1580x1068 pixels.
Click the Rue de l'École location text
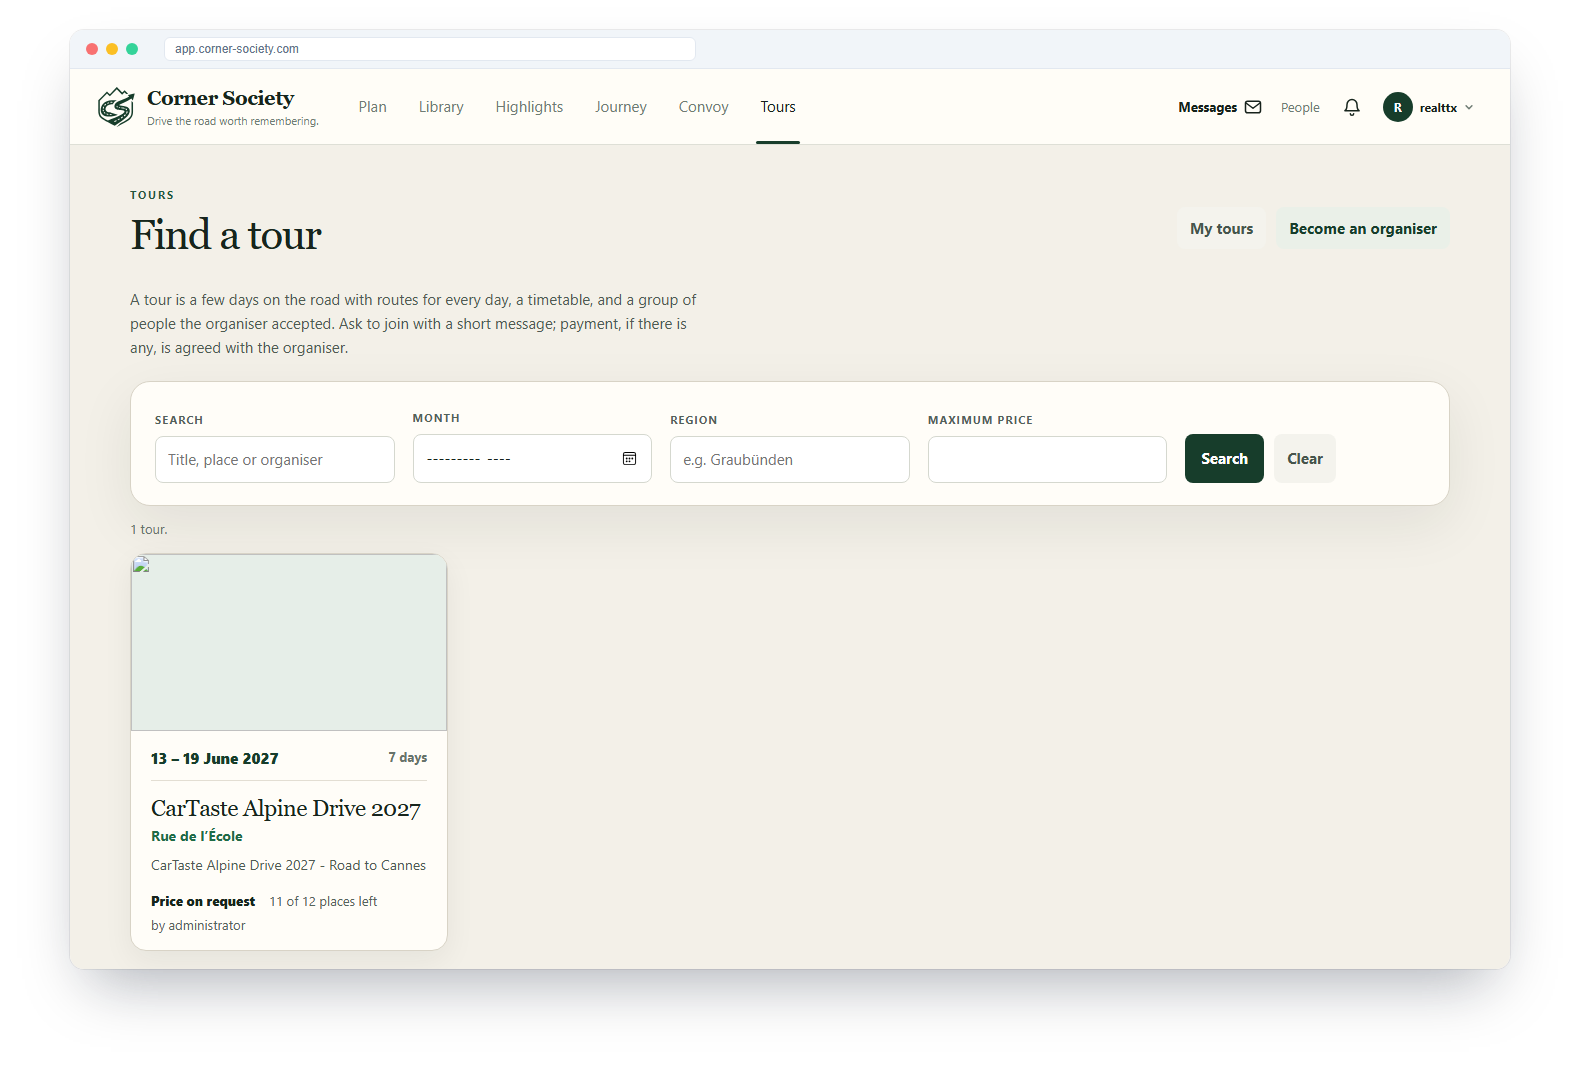(x=197, y=836)
